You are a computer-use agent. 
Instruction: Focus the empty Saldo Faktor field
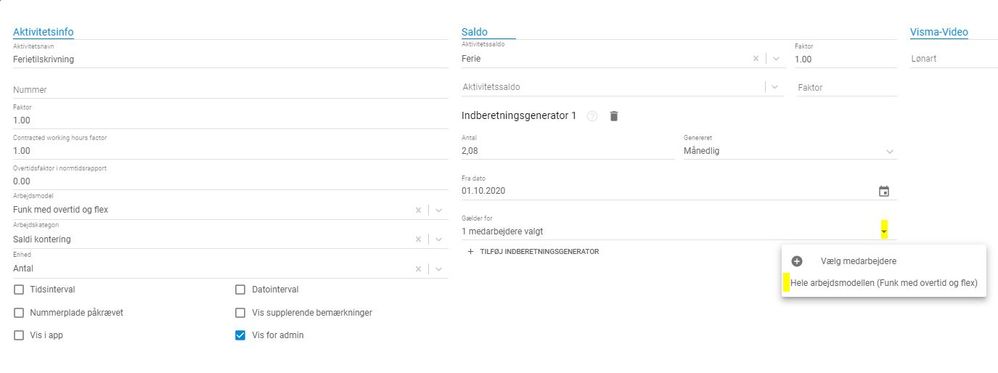(846, 87)
